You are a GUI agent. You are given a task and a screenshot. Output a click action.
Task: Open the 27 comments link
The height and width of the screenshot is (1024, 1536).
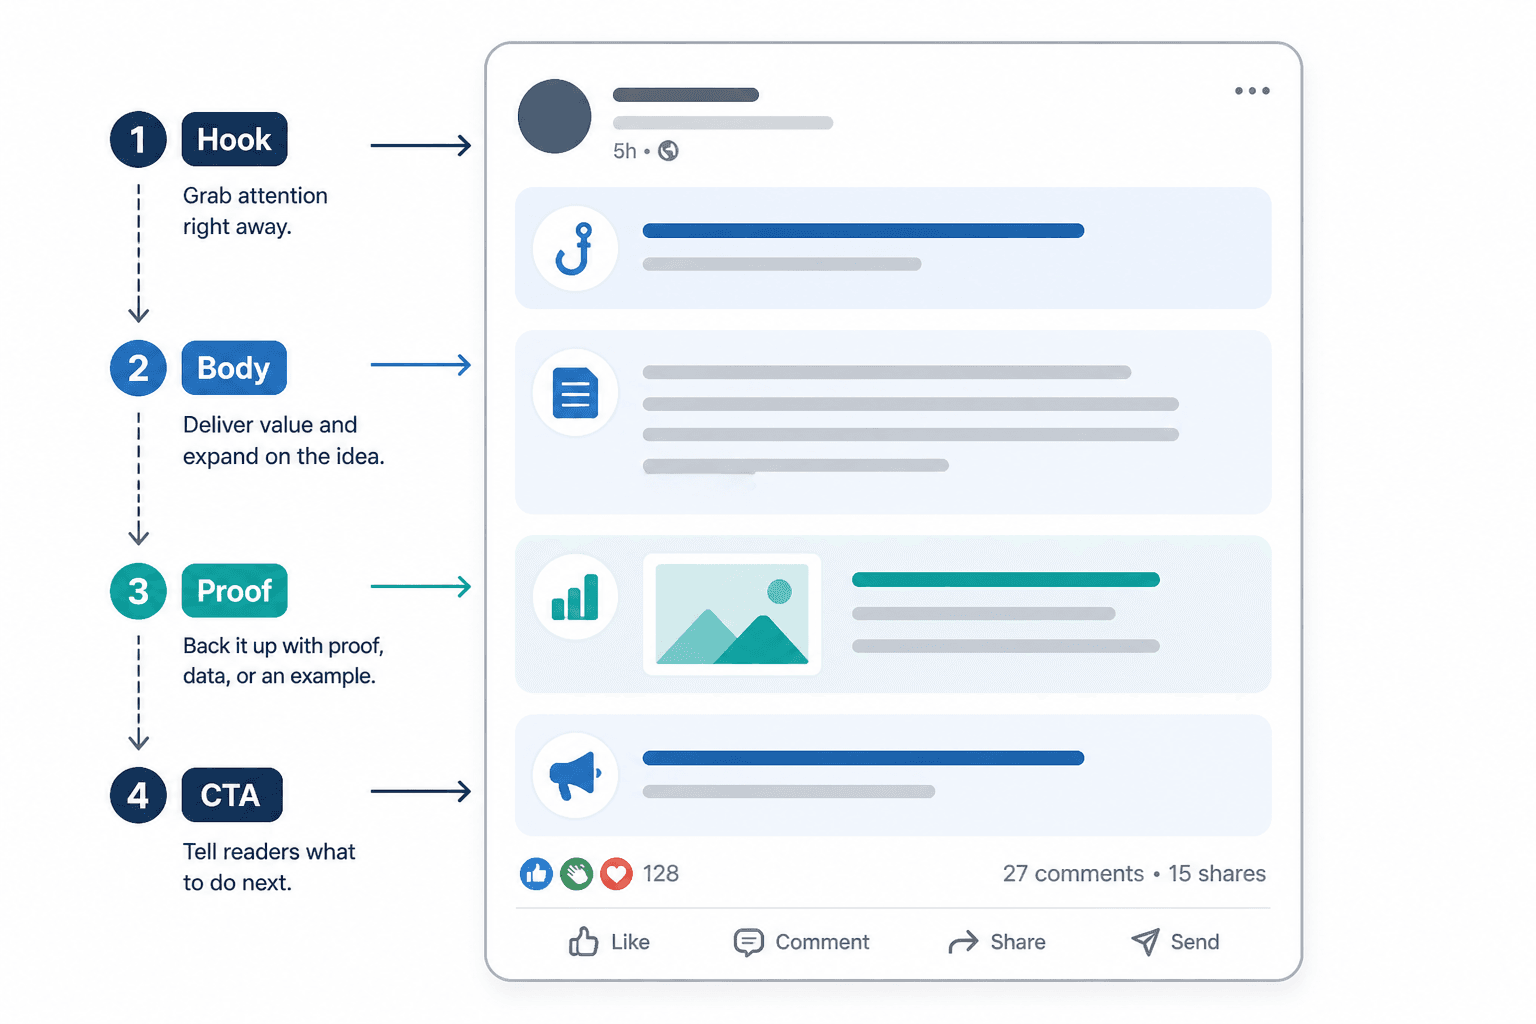pos(1073,874)
